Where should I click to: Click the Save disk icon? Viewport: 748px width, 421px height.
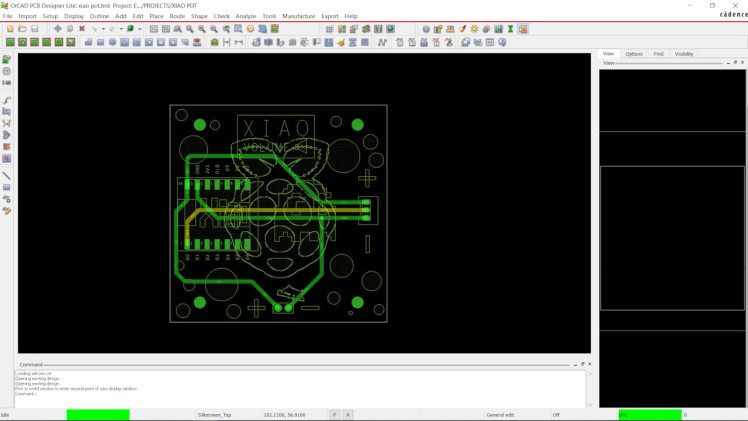[35, 29]
